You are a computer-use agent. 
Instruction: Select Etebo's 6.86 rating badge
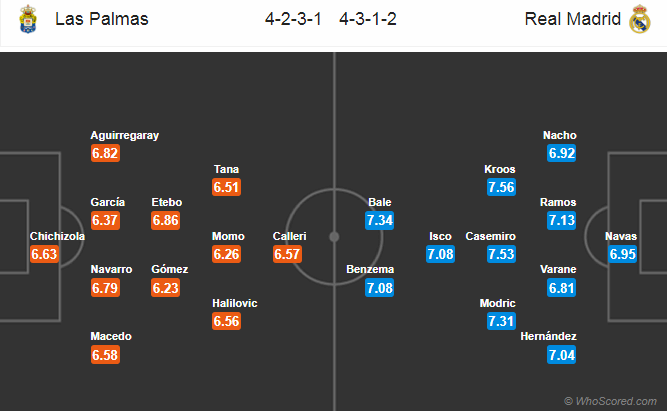click(x=166, y=220)
